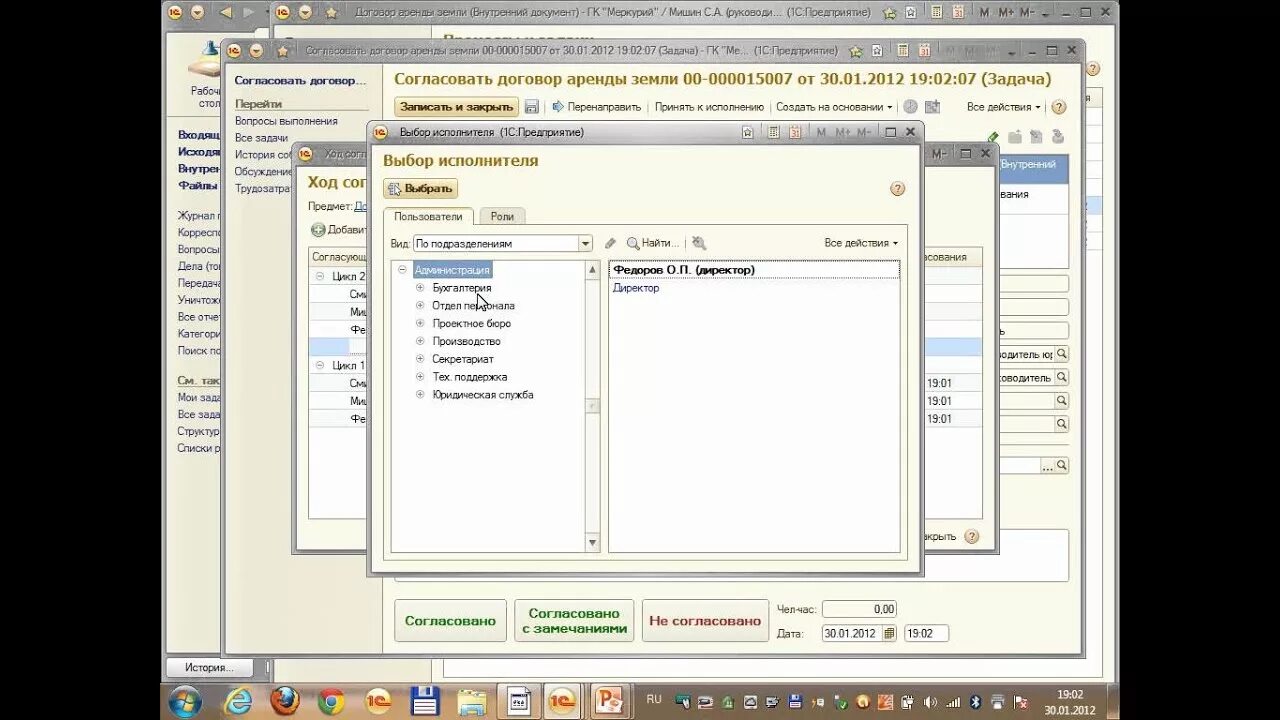The image size is (1280, 720).
Task: Click the Bluetooth tray icon
Action: click(x=973, y=702)
